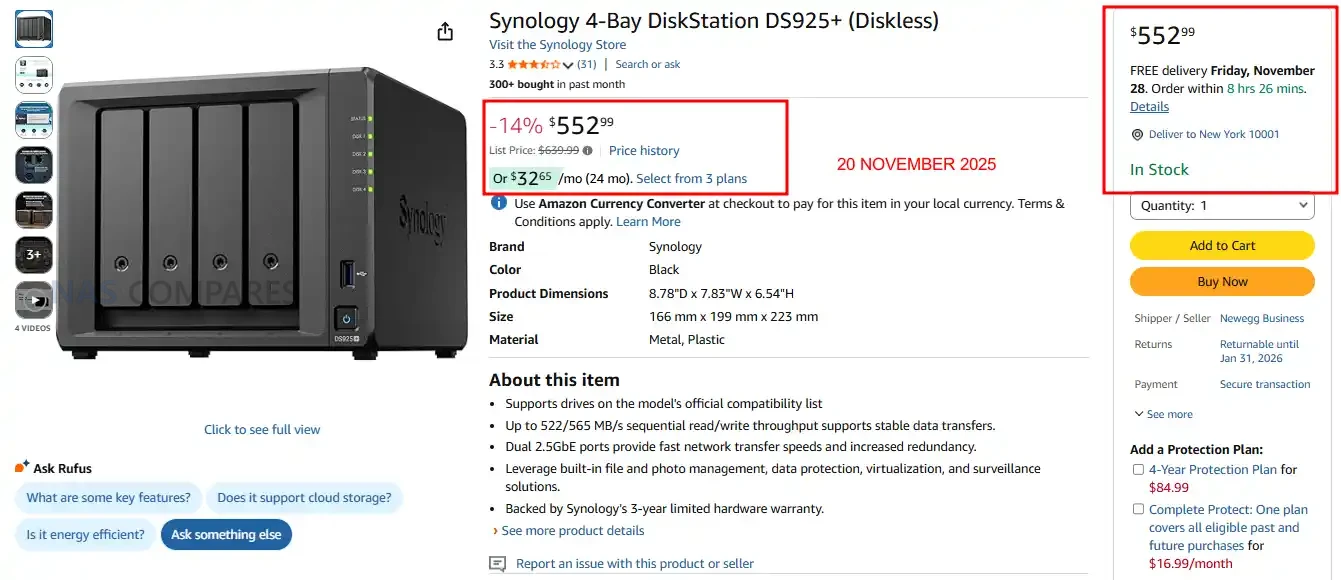Screen dimensions: 1341x580
Task: Click the report issue speech bubble icon
Action: (498, 564)
